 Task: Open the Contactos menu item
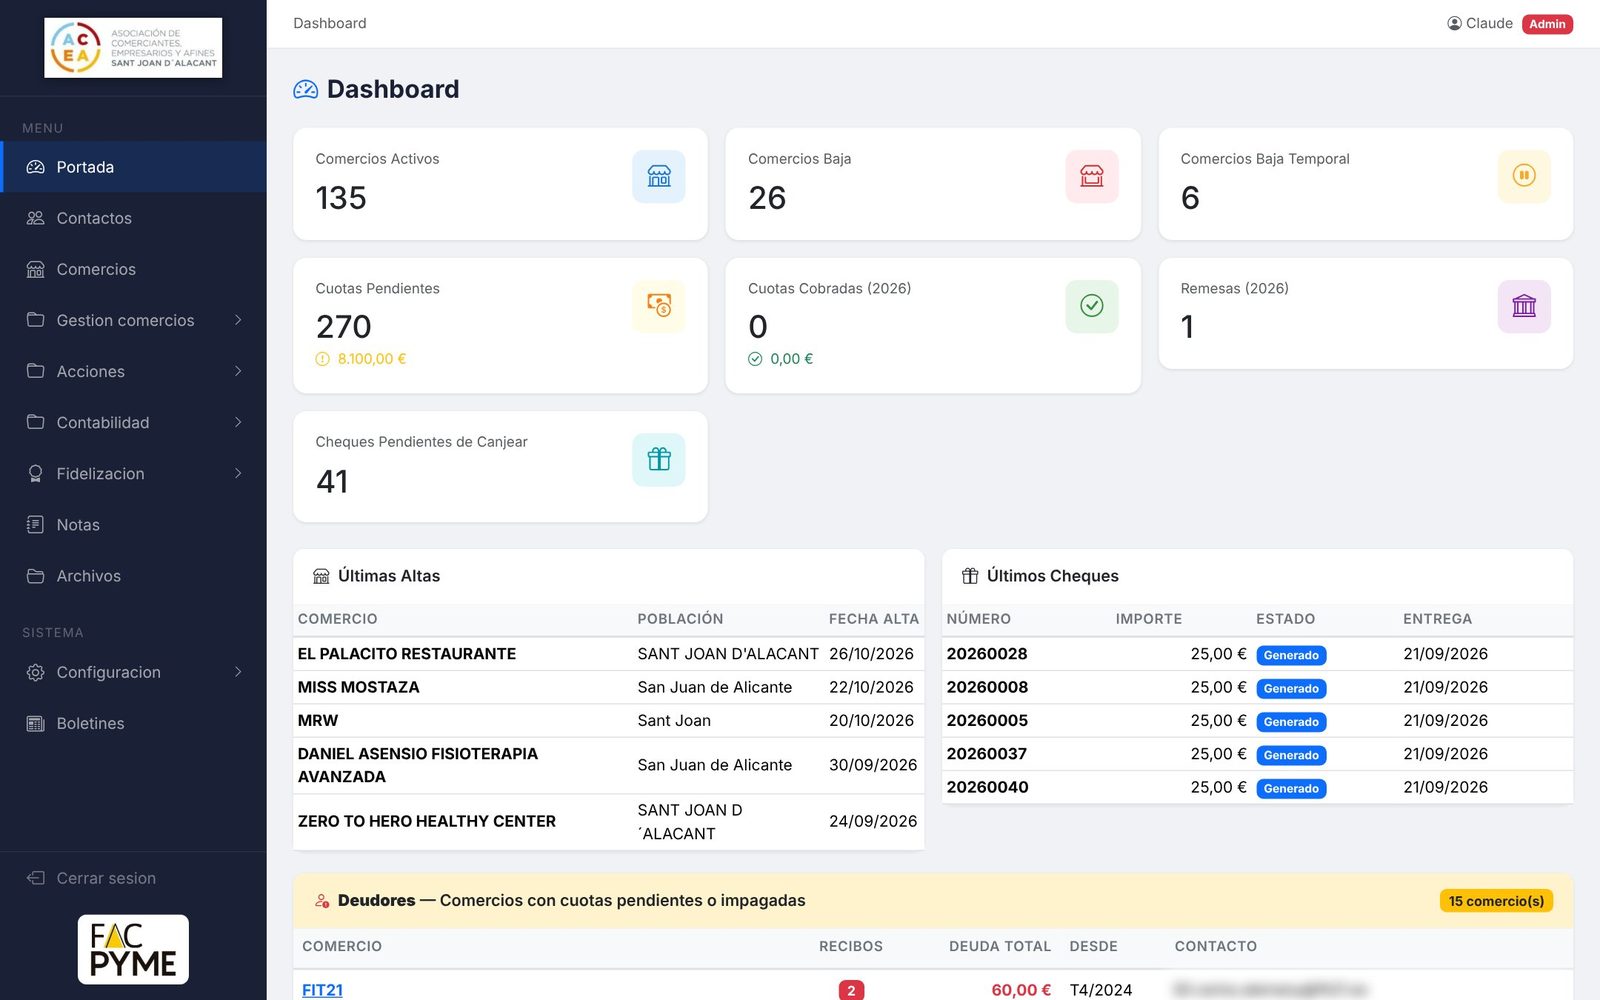(x=133, y=218)
